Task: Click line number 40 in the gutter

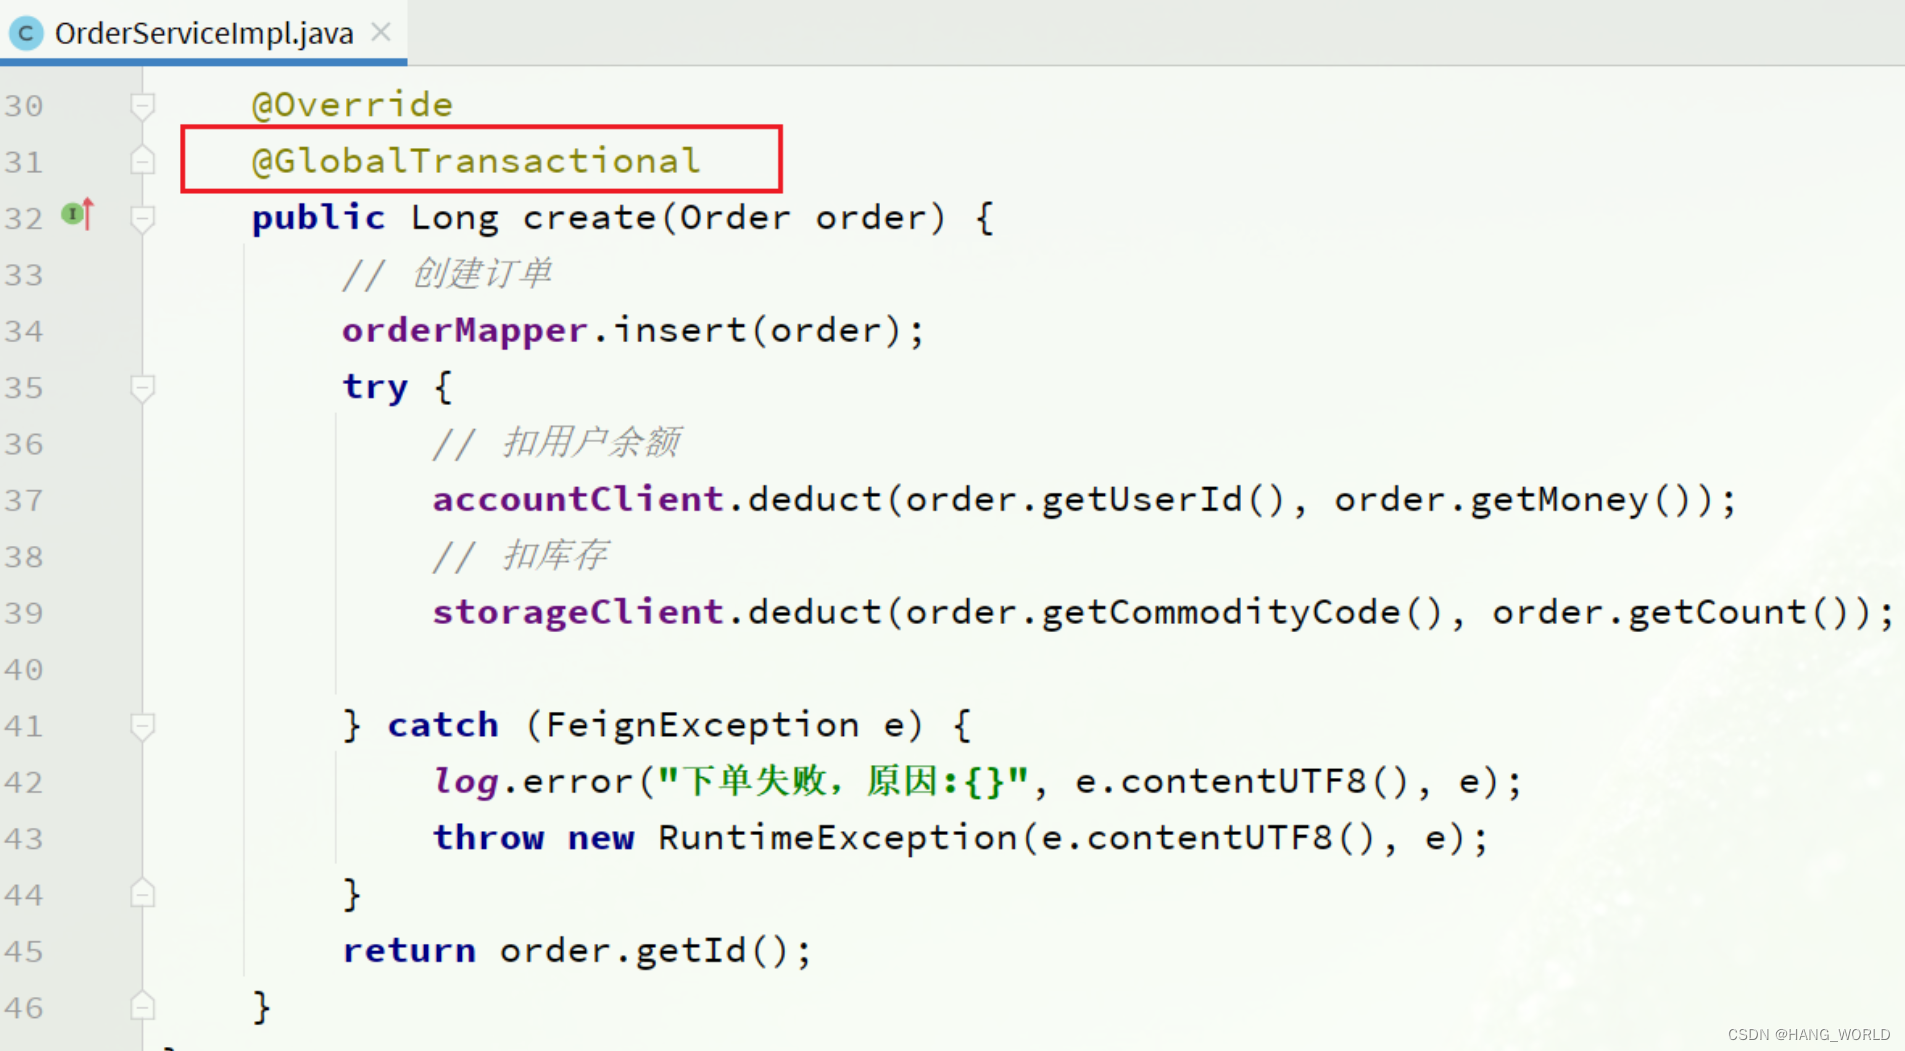Action: pyautogui.click(x=24, y=669)
